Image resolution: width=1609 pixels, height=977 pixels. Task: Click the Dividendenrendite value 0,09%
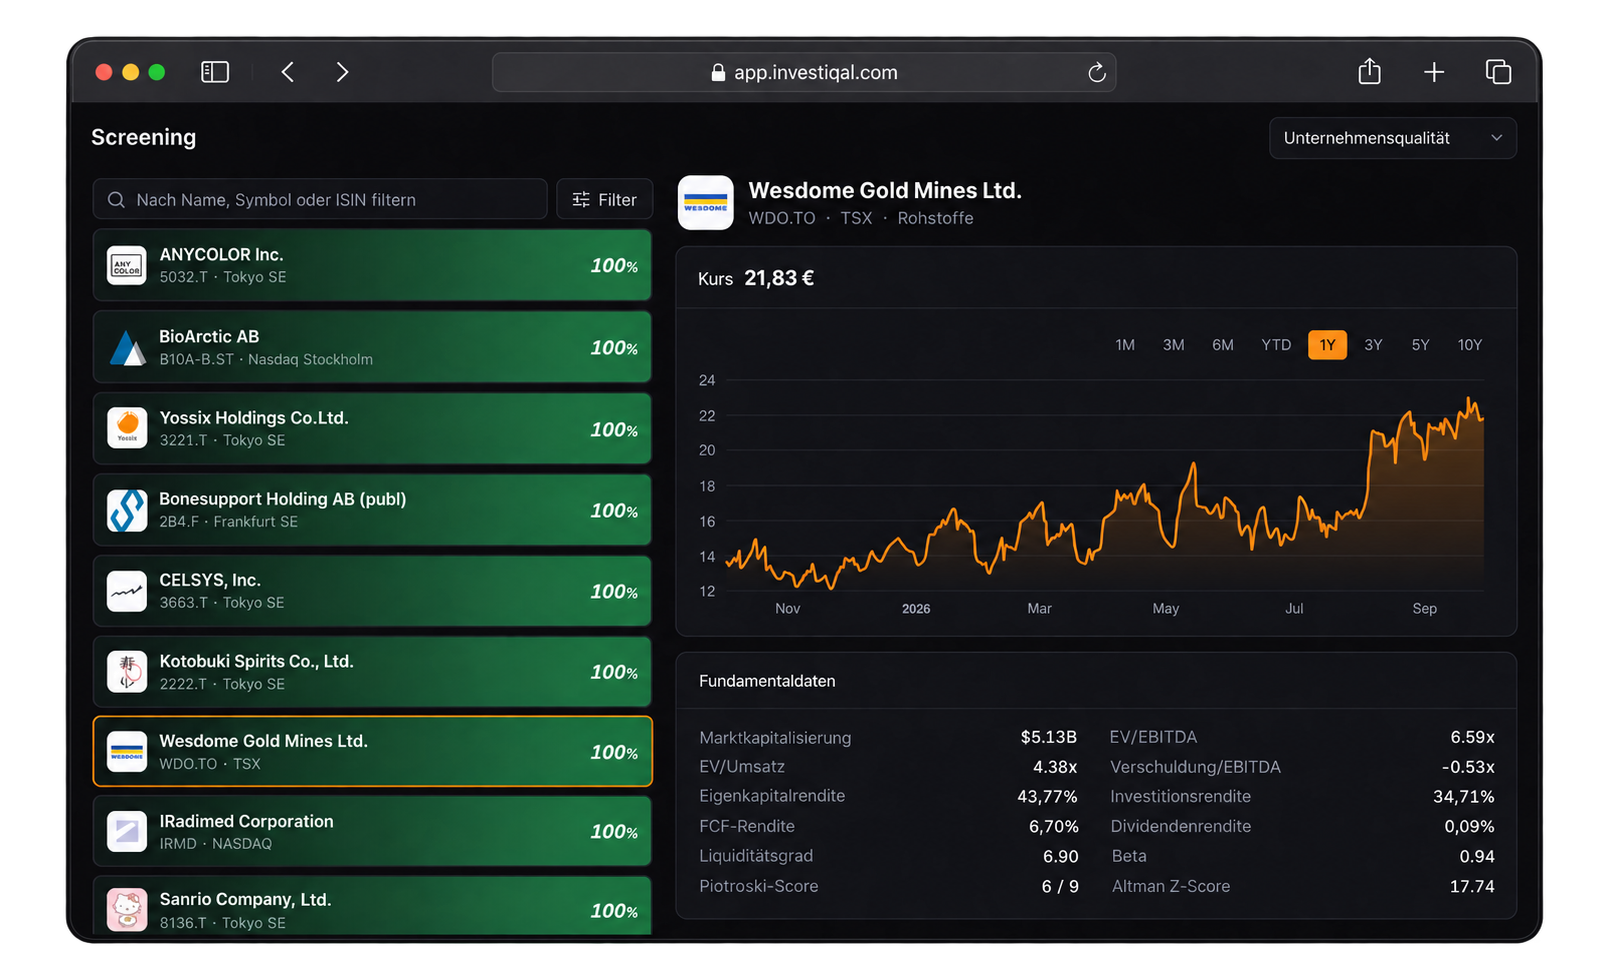[x=1469, y=826]
